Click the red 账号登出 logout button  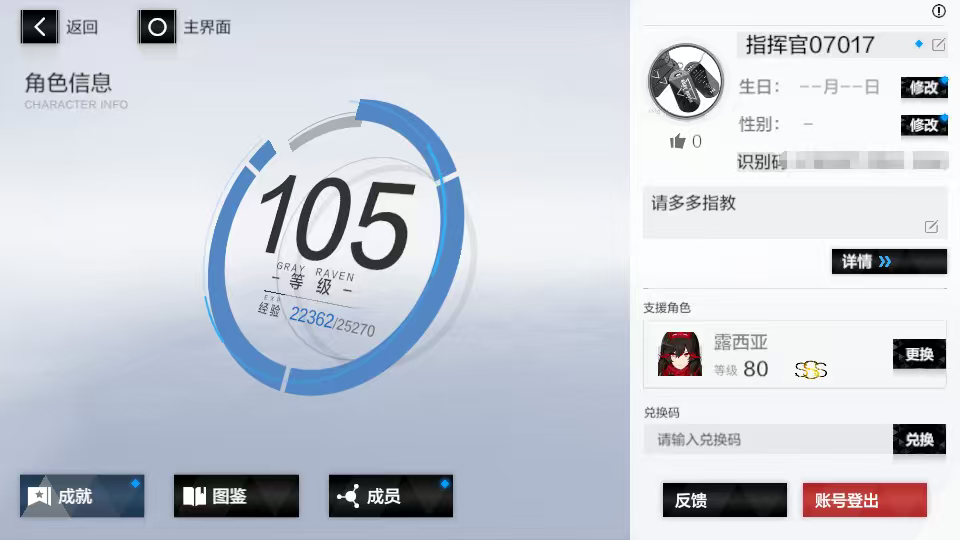point(864,500)
